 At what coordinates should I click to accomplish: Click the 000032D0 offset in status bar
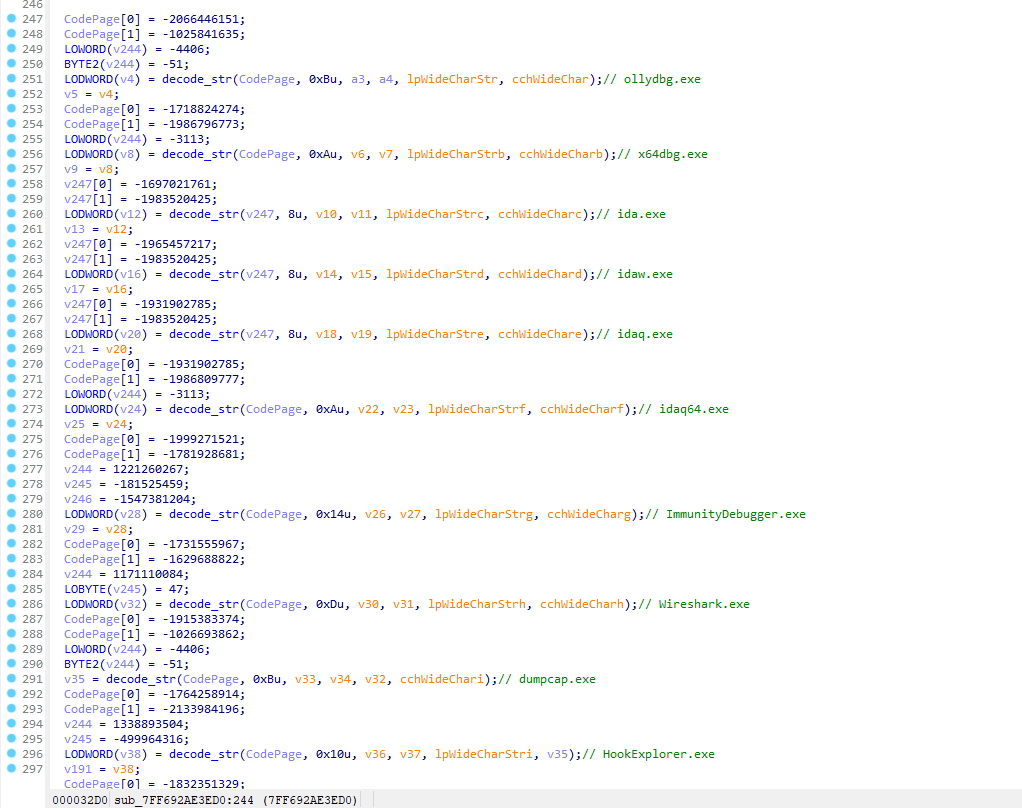[80, 800]
